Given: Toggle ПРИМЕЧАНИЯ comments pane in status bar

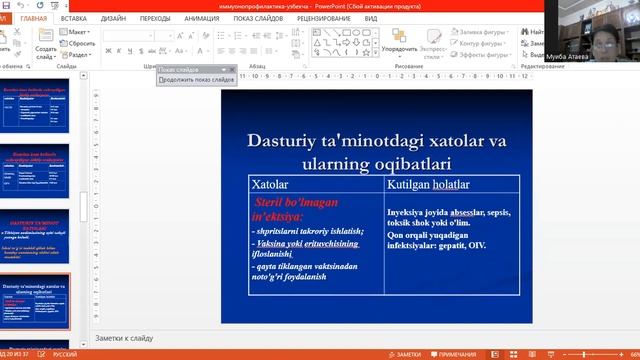Looking at the screenshot, I should (x=453, y=354).
